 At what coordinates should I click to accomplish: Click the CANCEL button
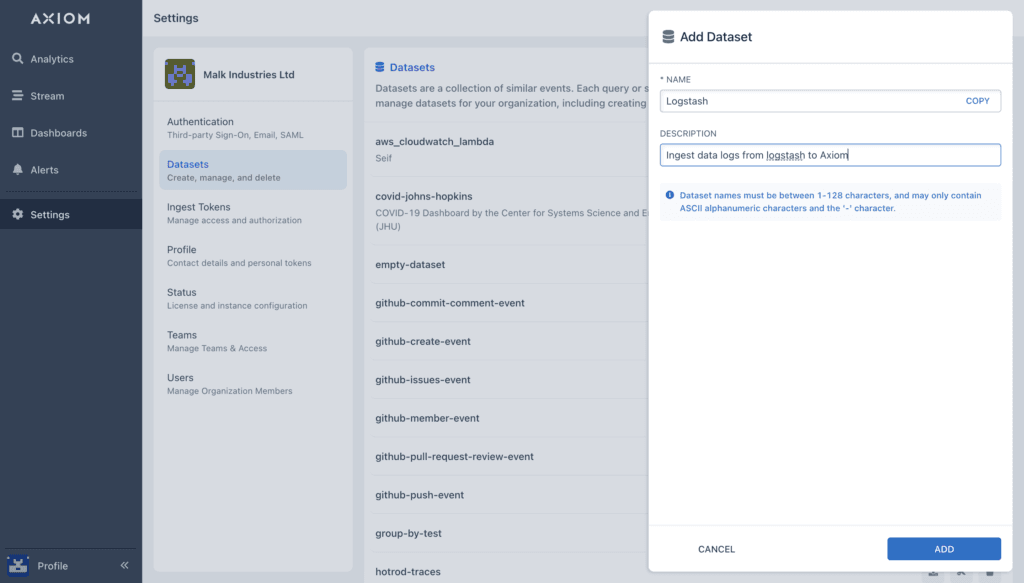[716, 549]
